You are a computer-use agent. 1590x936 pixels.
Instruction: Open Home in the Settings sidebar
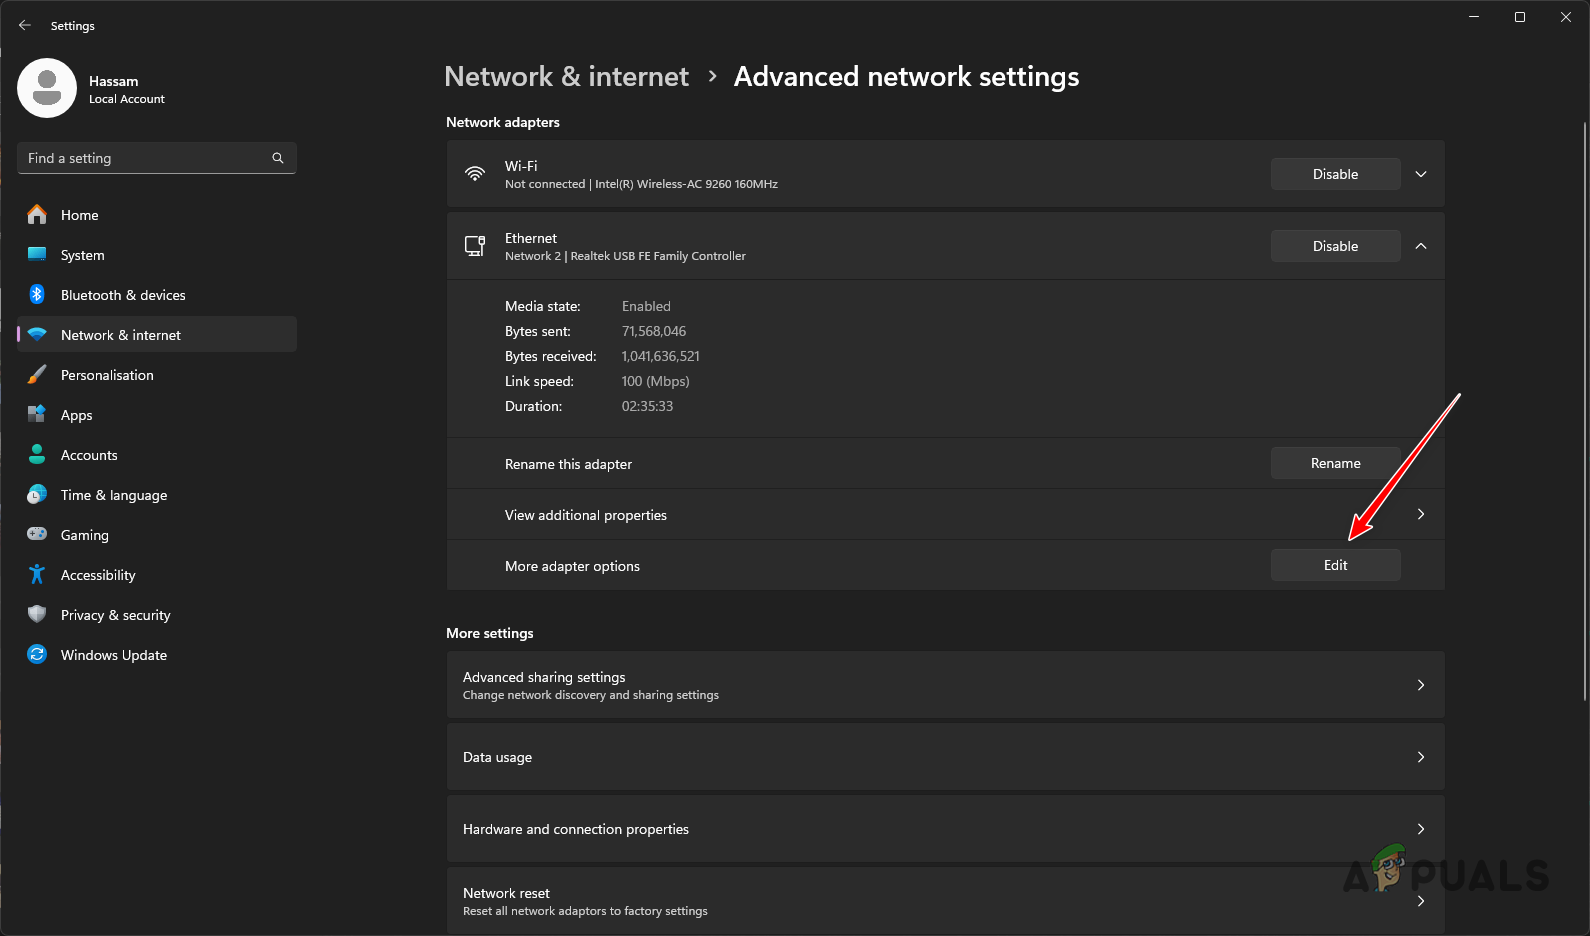tap(79, 215)
